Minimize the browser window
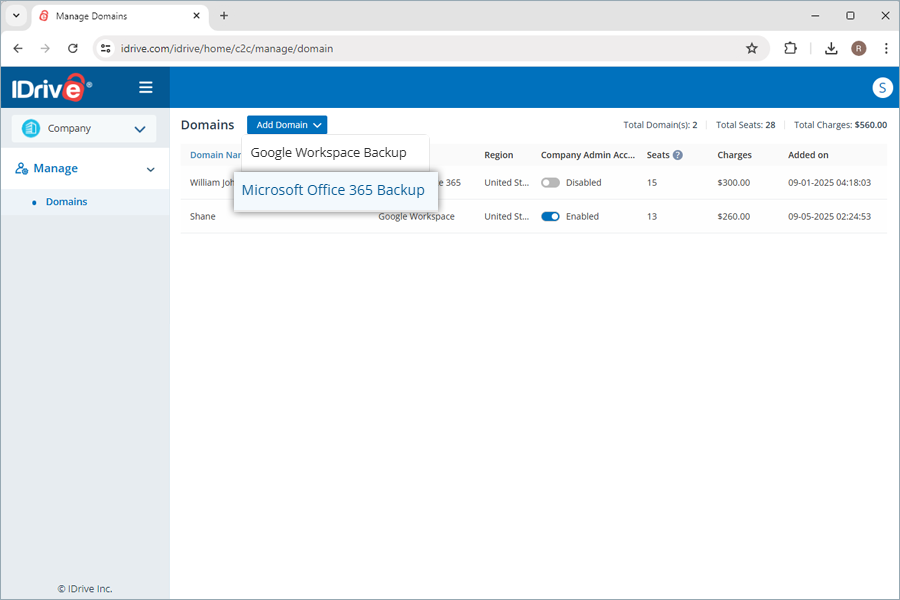This screenshot has height=600, width=900. pyautogui.click(x=814, y=16)
